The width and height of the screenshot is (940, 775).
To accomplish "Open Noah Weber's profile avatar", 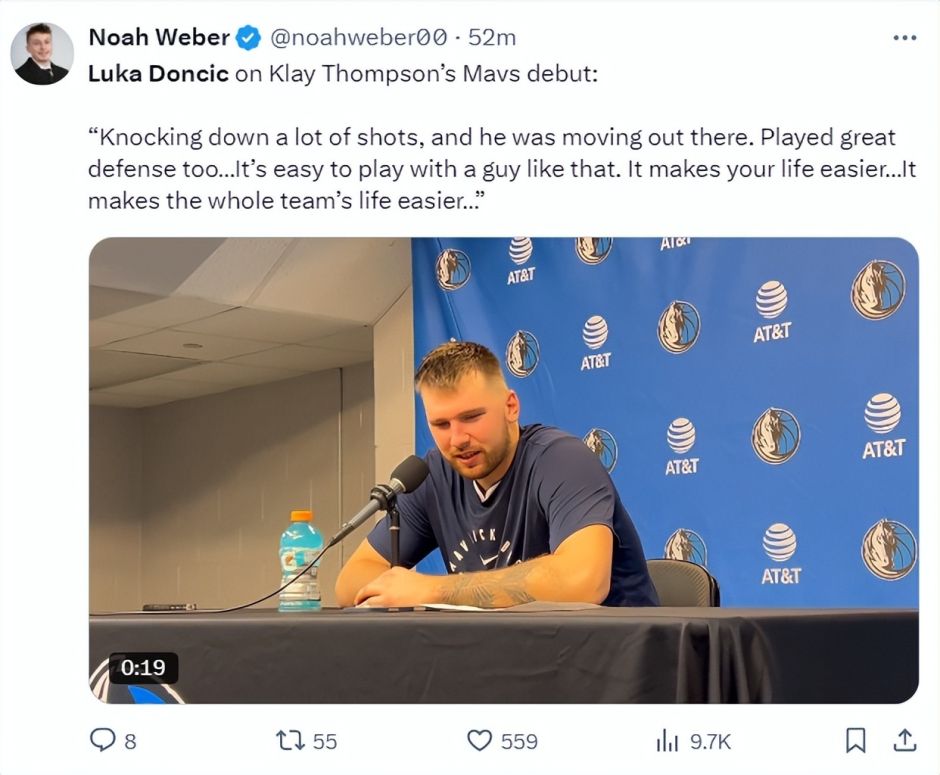I will point(42,53).
